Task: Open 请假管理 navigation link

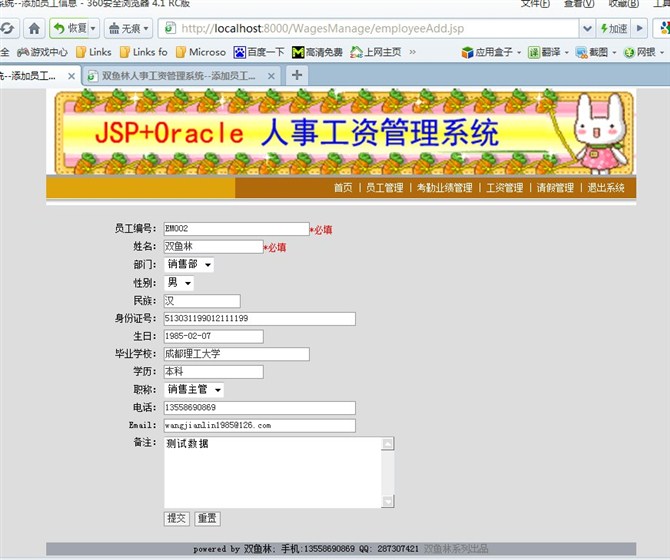Action: pyautogui.click(x=555, y=188)
